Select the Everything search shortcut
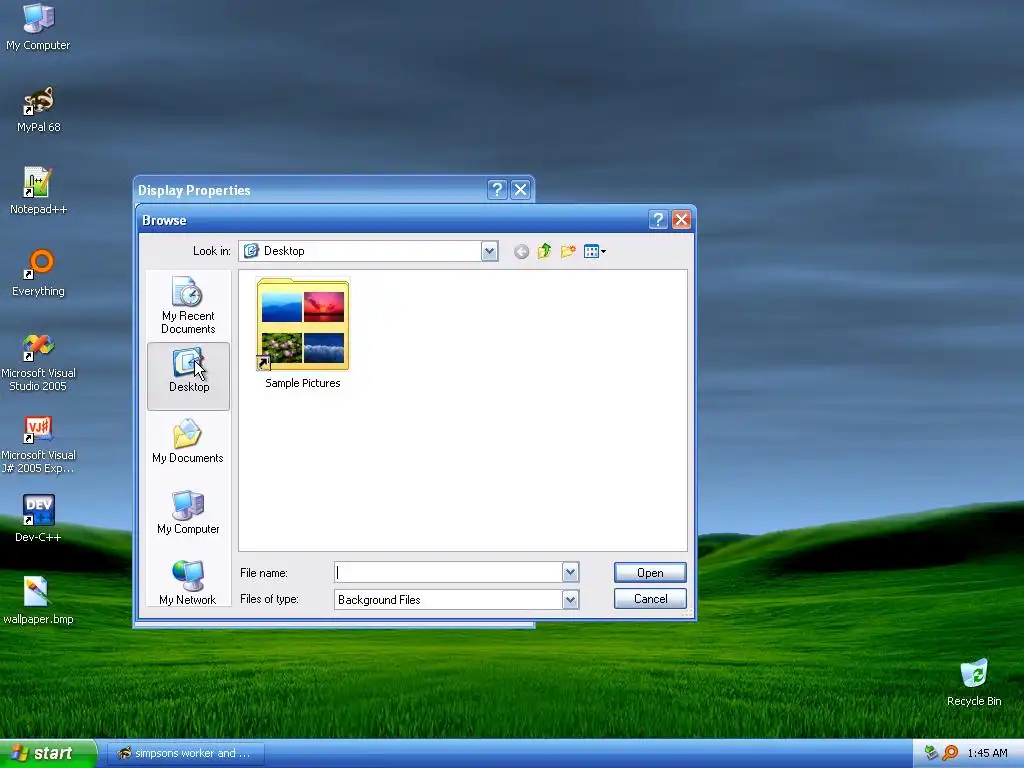 38,273
